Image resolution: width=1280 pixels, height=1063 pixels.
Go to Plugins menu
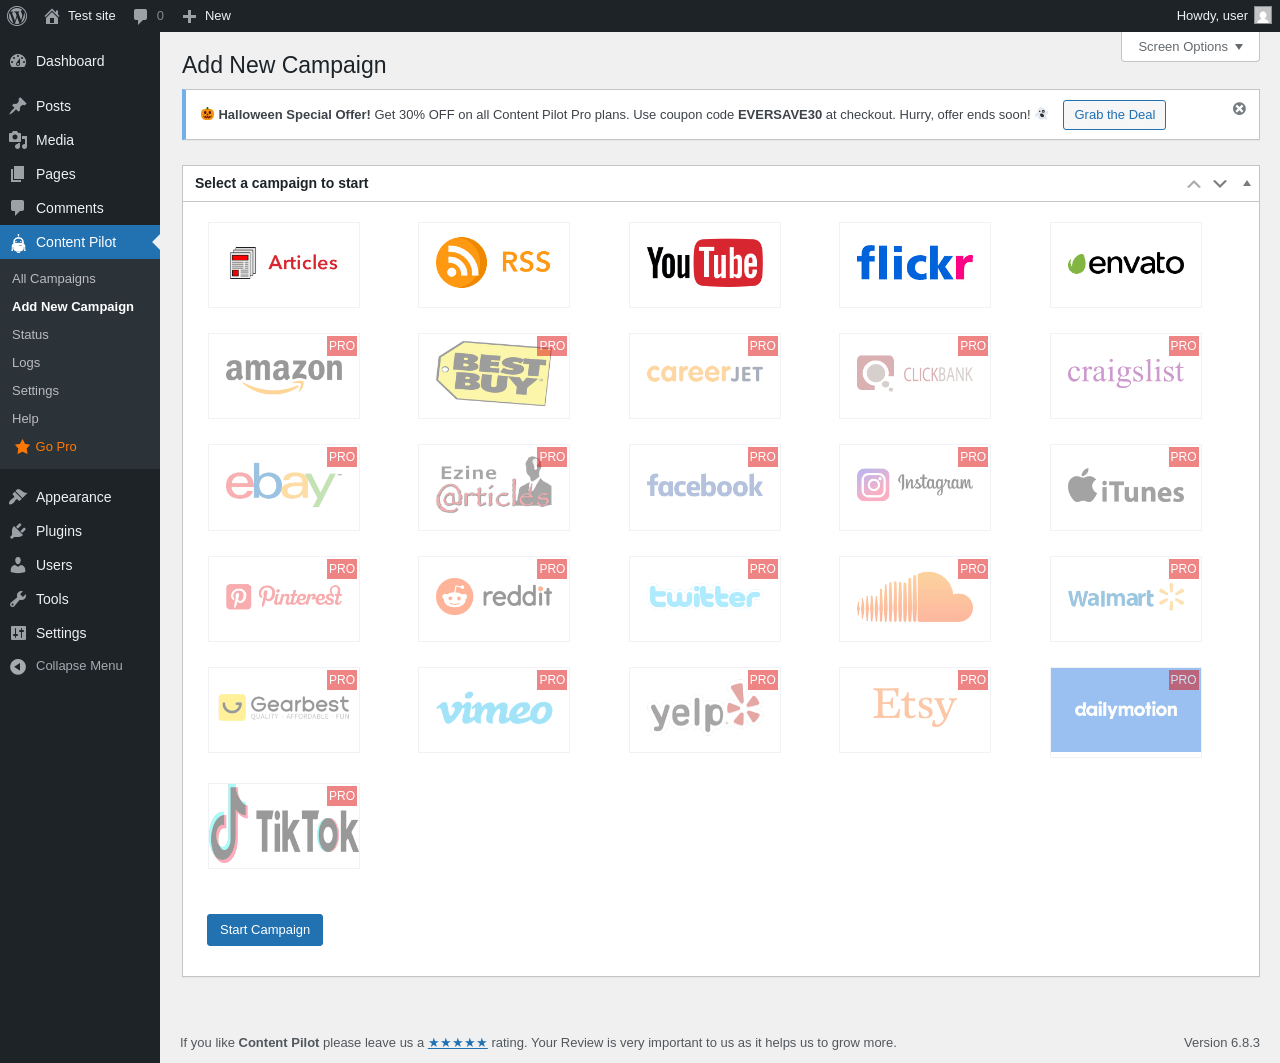pos(80,531)
